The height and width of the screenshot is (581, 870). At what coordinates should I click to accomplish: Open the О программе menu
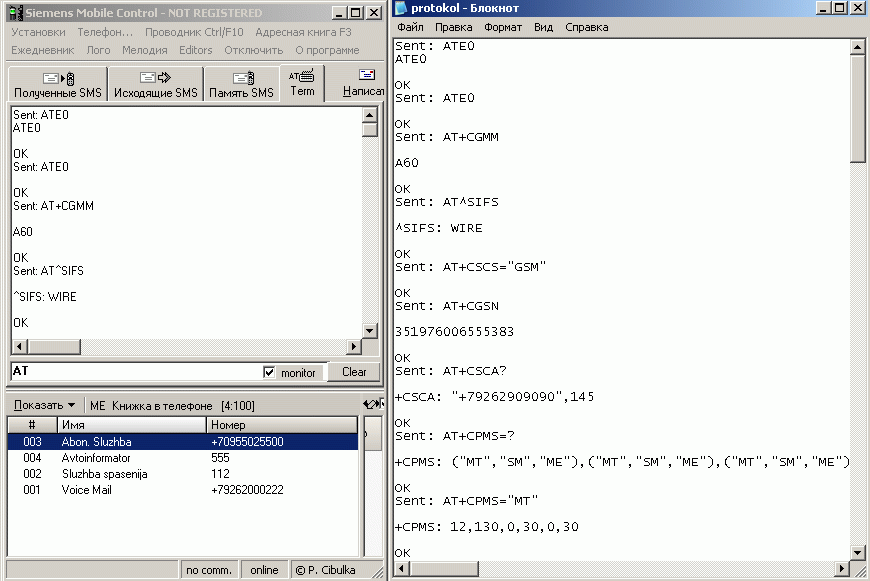(x=327, y=50)
